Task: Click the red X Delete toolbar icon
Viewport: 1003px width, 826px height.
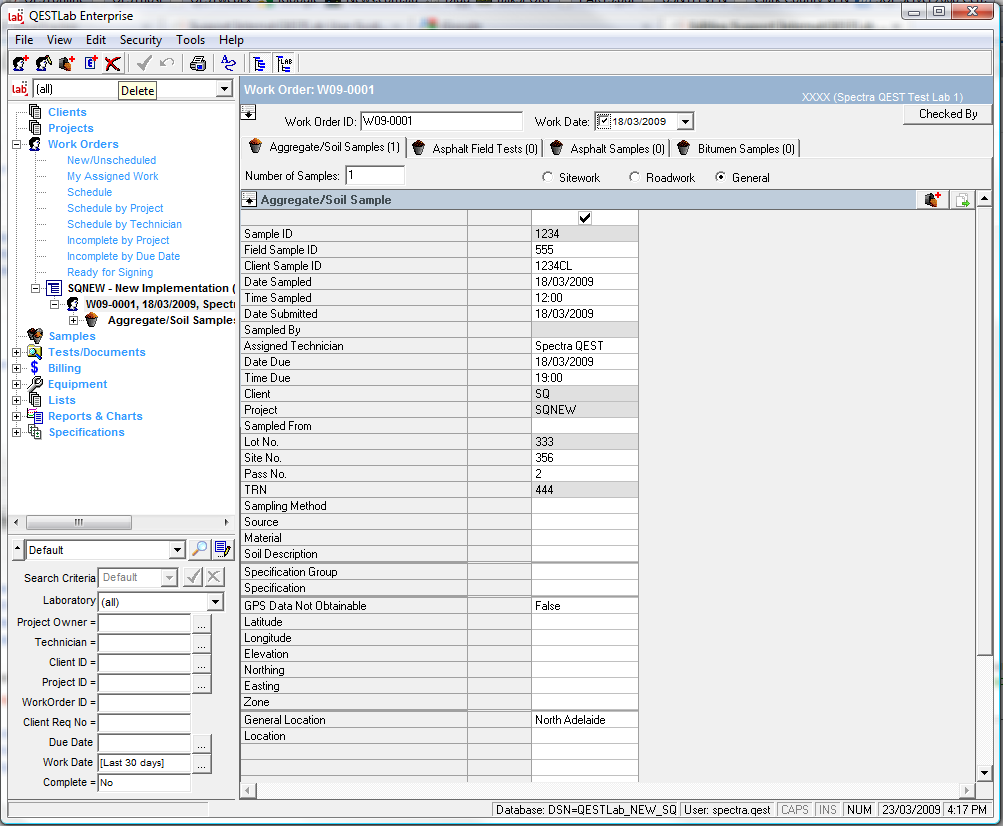Action: point(113,63)
